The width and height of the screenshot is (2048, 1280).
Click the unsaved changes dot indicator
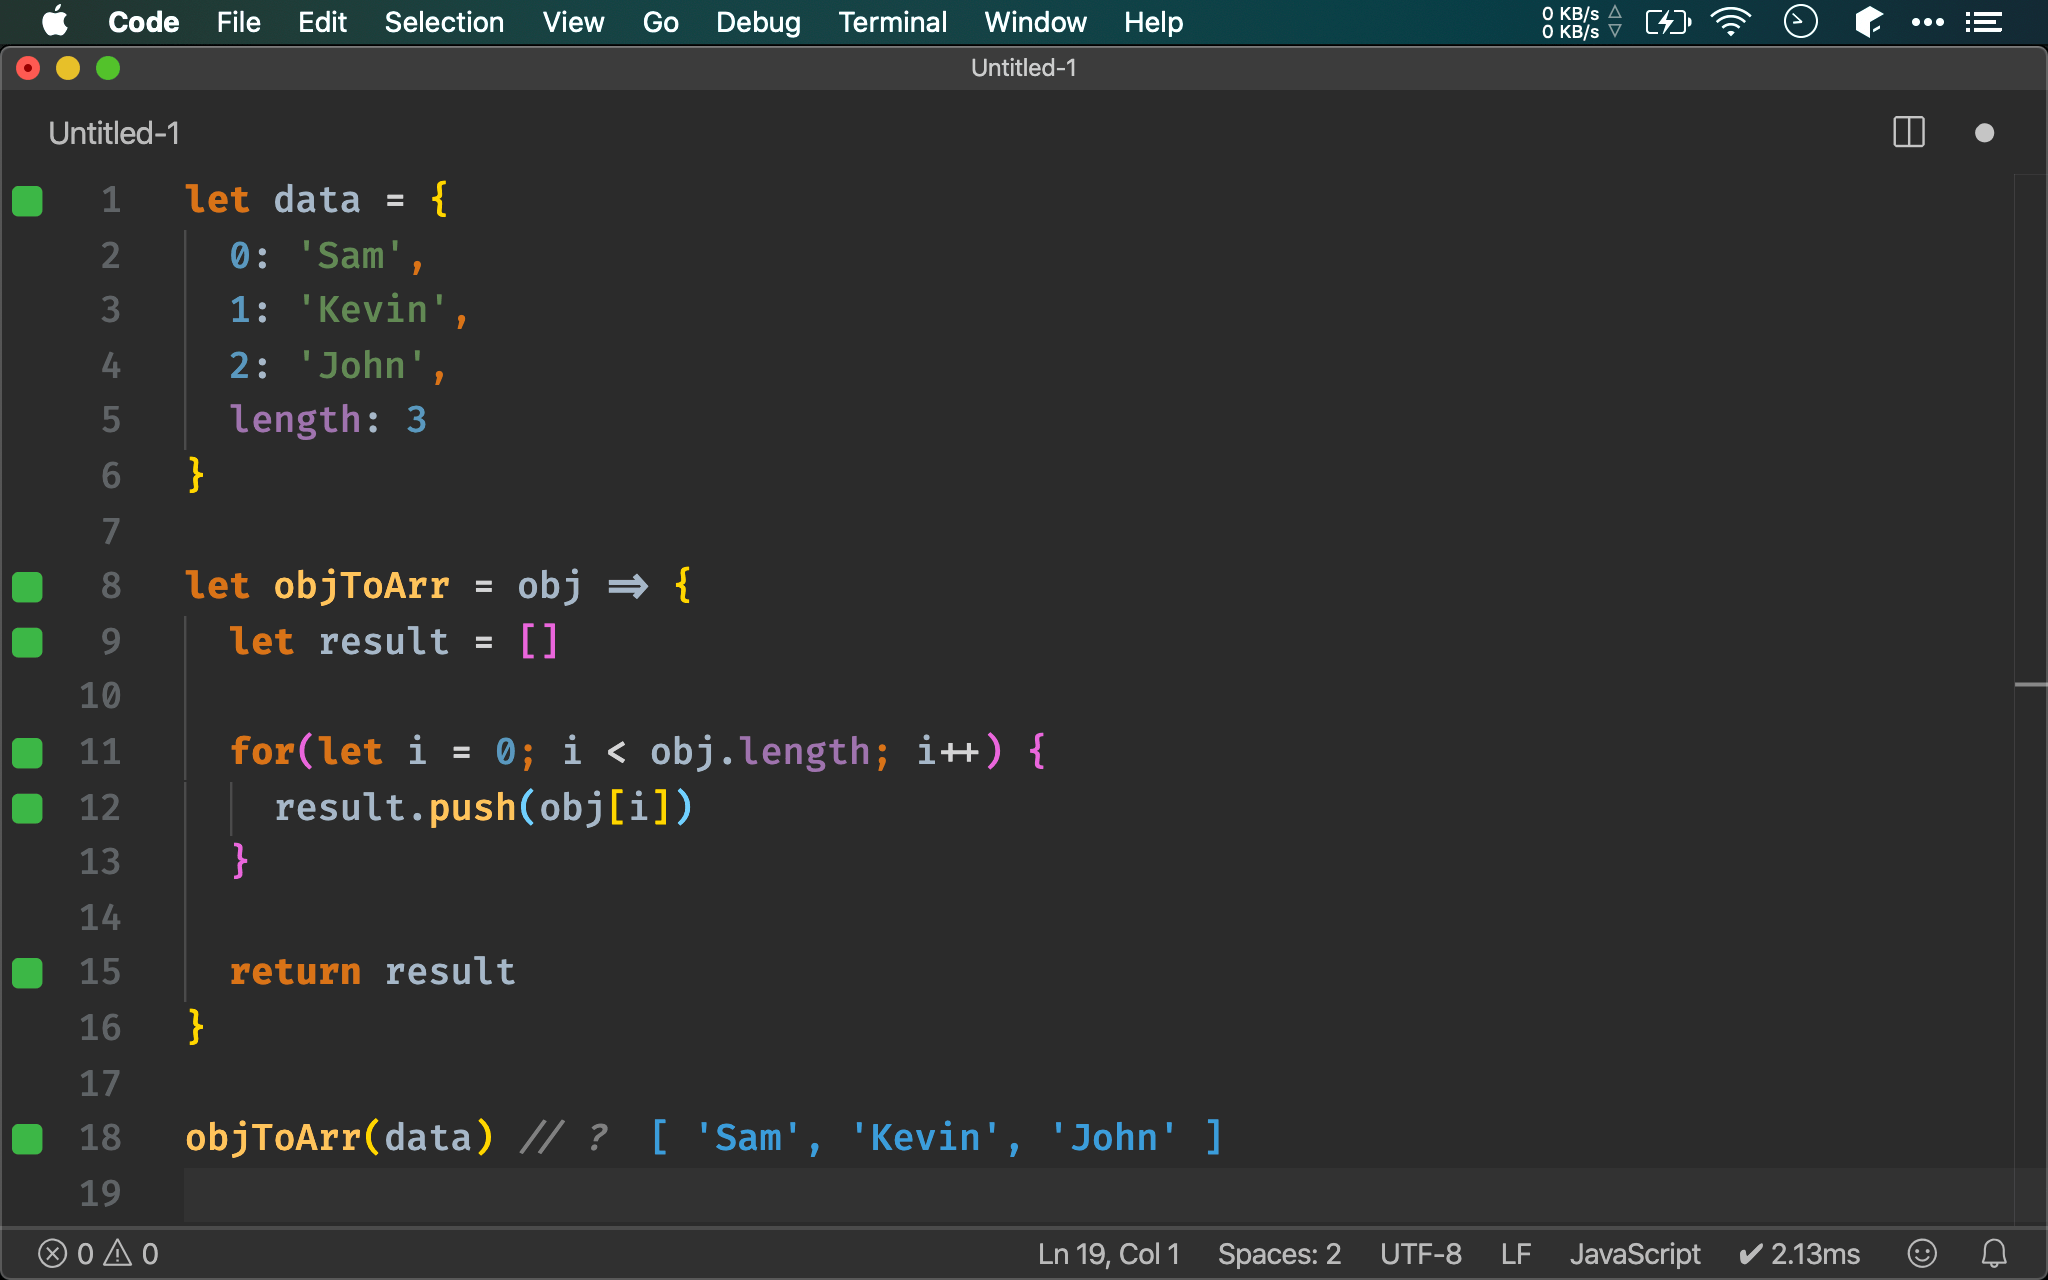click(x=1984, y=133)
